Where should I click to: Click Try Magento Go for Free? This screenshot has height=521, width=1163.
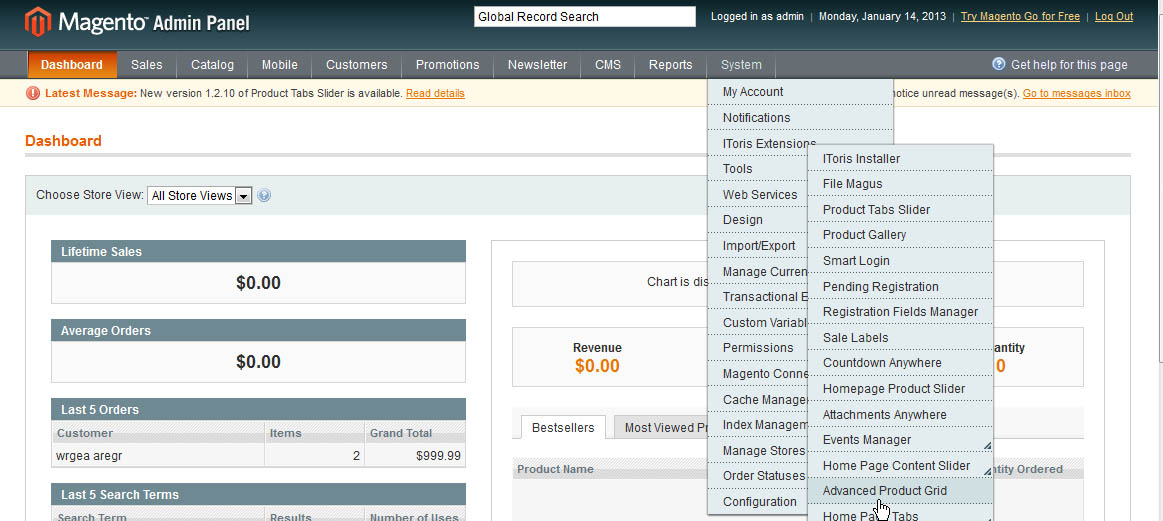click(x=1020, y=16)
